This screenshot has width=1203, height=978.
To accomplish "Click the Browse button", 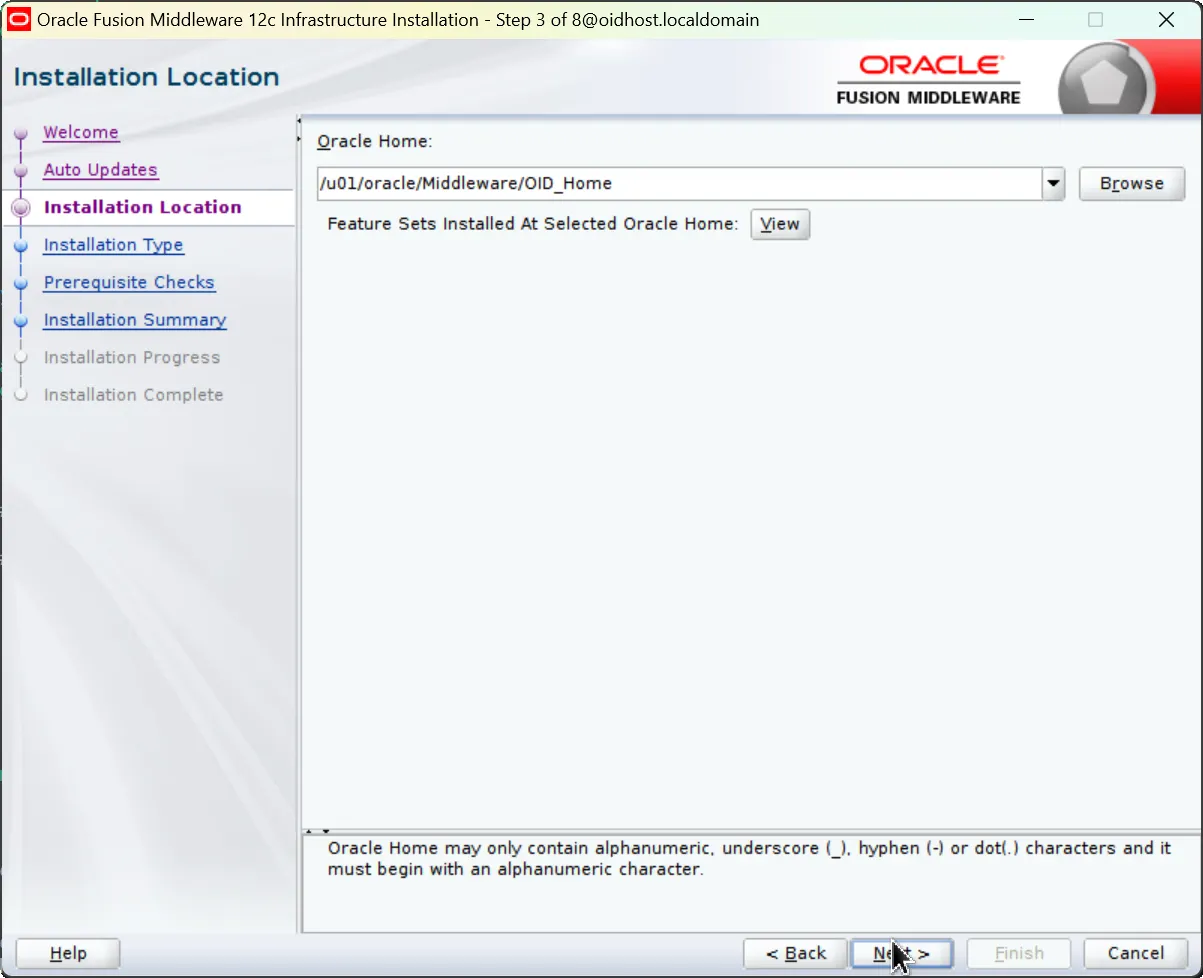I will [1132, 184].
